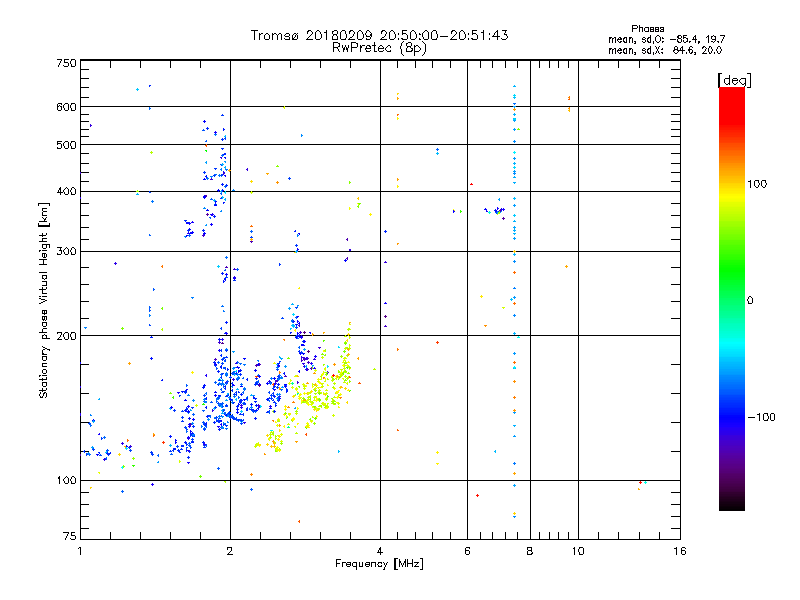
Task: Click the y-axis tick label "100"
Action: coord(66,481)
